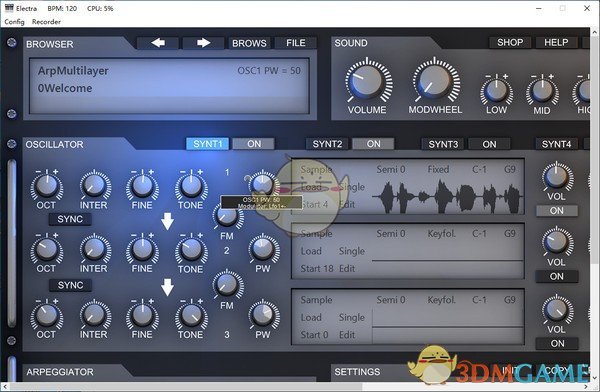Click oscillator 3 INTER knob
This screenshot has width=600, height=392.
[95, 315]
